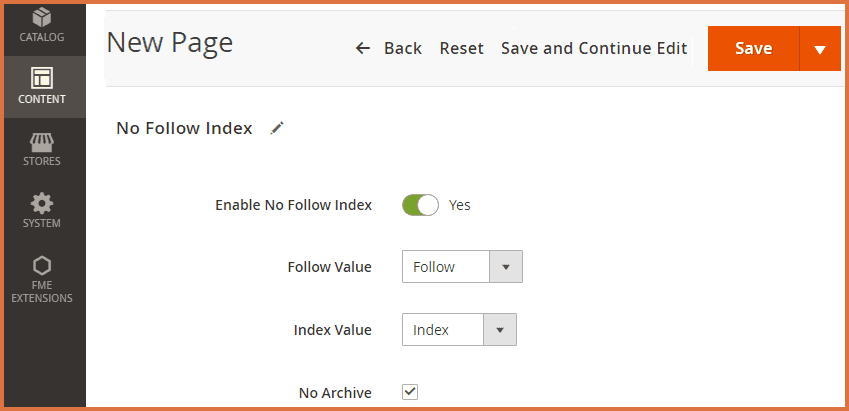The image size is (849, 411).
Task: Click the Back text link
Action: pos(403,48)
